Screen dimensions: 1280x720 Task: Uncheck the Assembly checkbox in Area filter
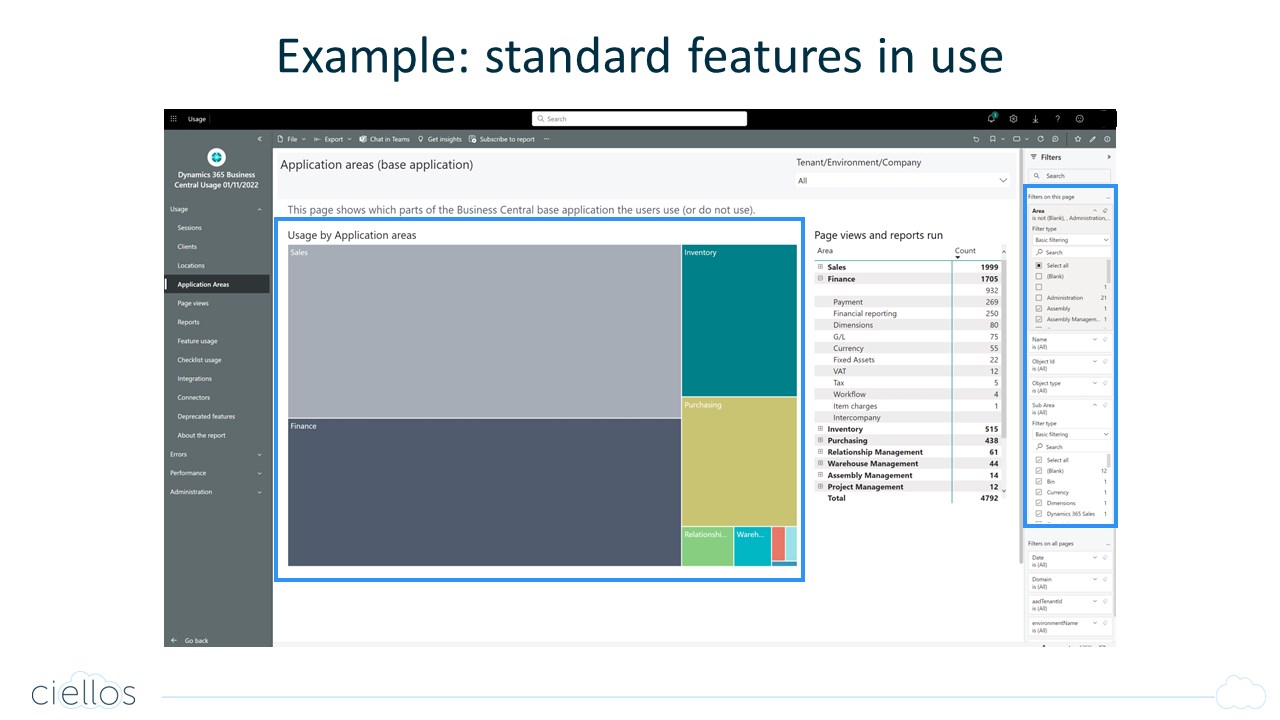point(1039,308)
